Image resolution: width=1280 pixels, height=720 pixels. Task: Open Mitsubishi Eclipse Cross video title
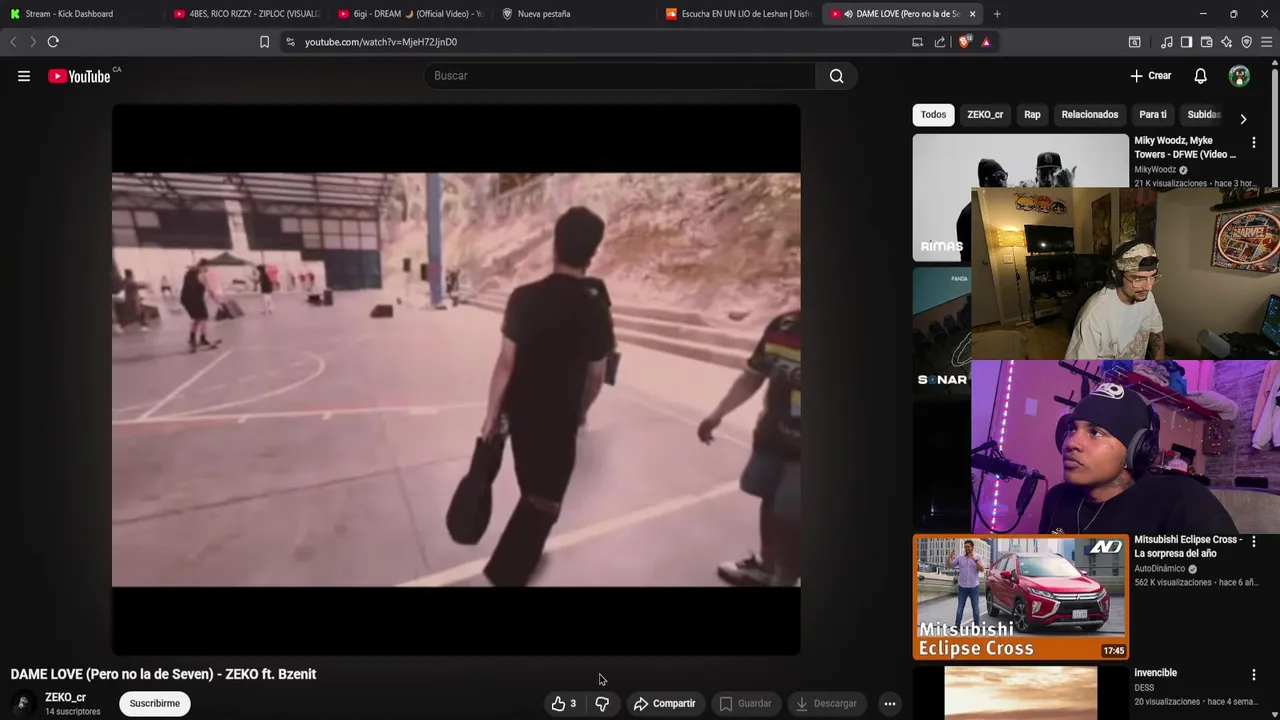click(x=1187, y=546)
